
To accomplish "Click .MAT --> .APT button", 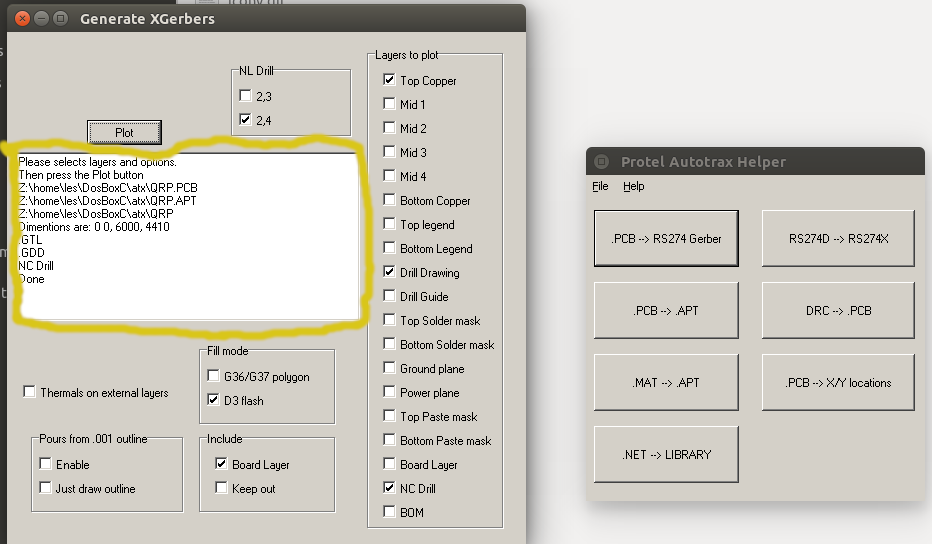I will pos(666,382).
